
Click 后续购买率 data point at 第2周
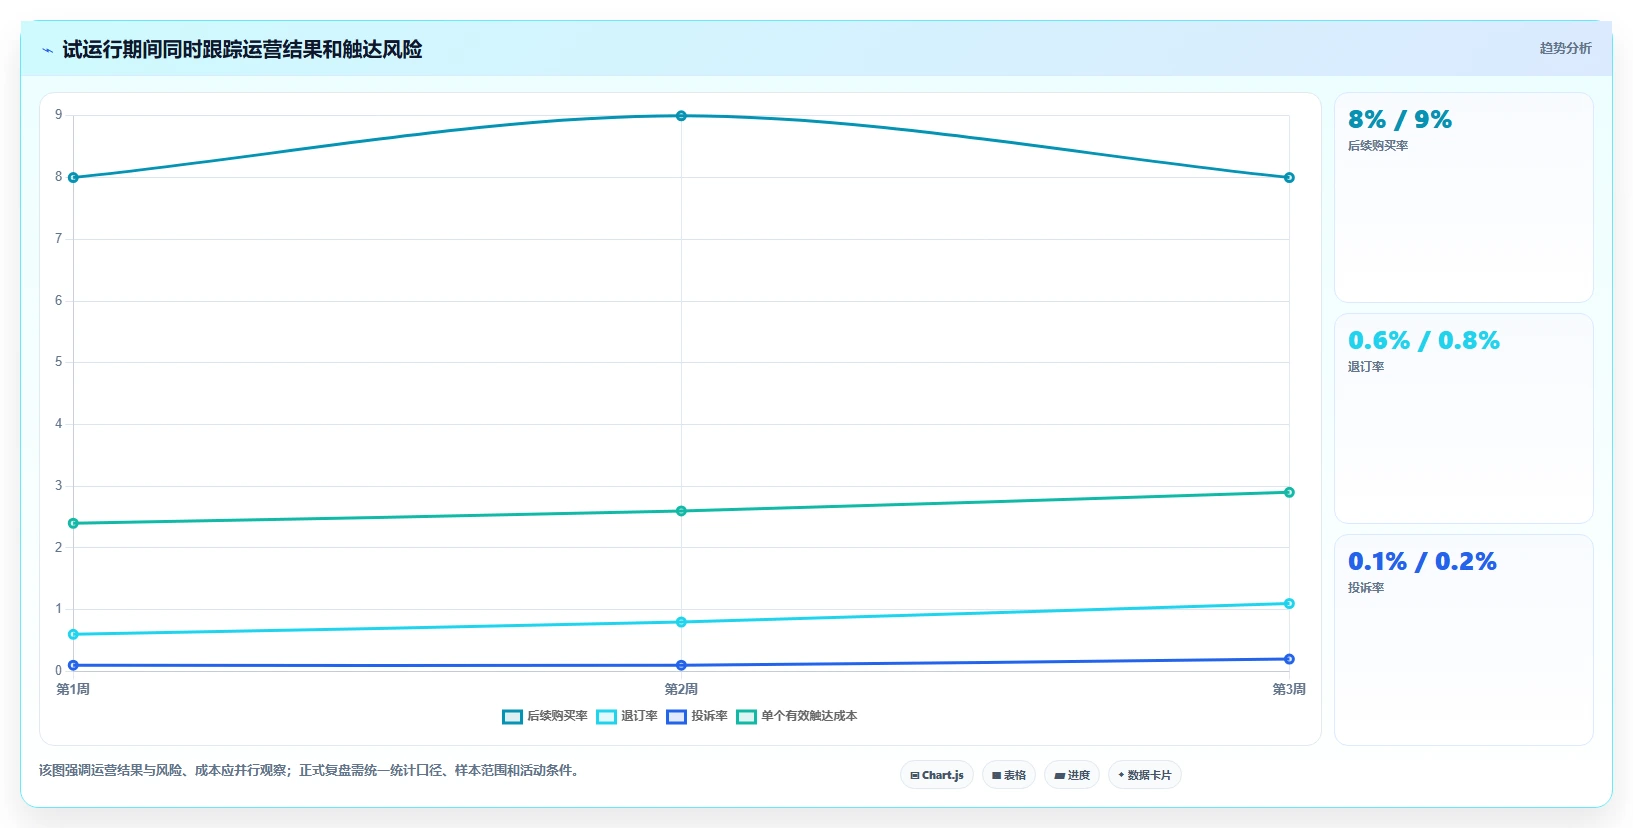coord(681,116)
